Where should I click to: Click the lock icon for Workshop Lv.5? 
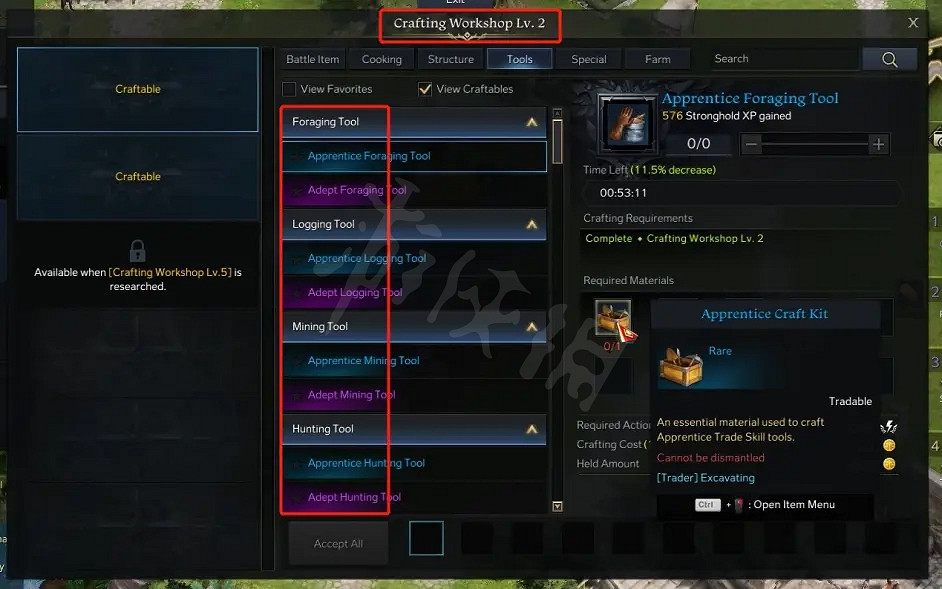pos(138,250)
